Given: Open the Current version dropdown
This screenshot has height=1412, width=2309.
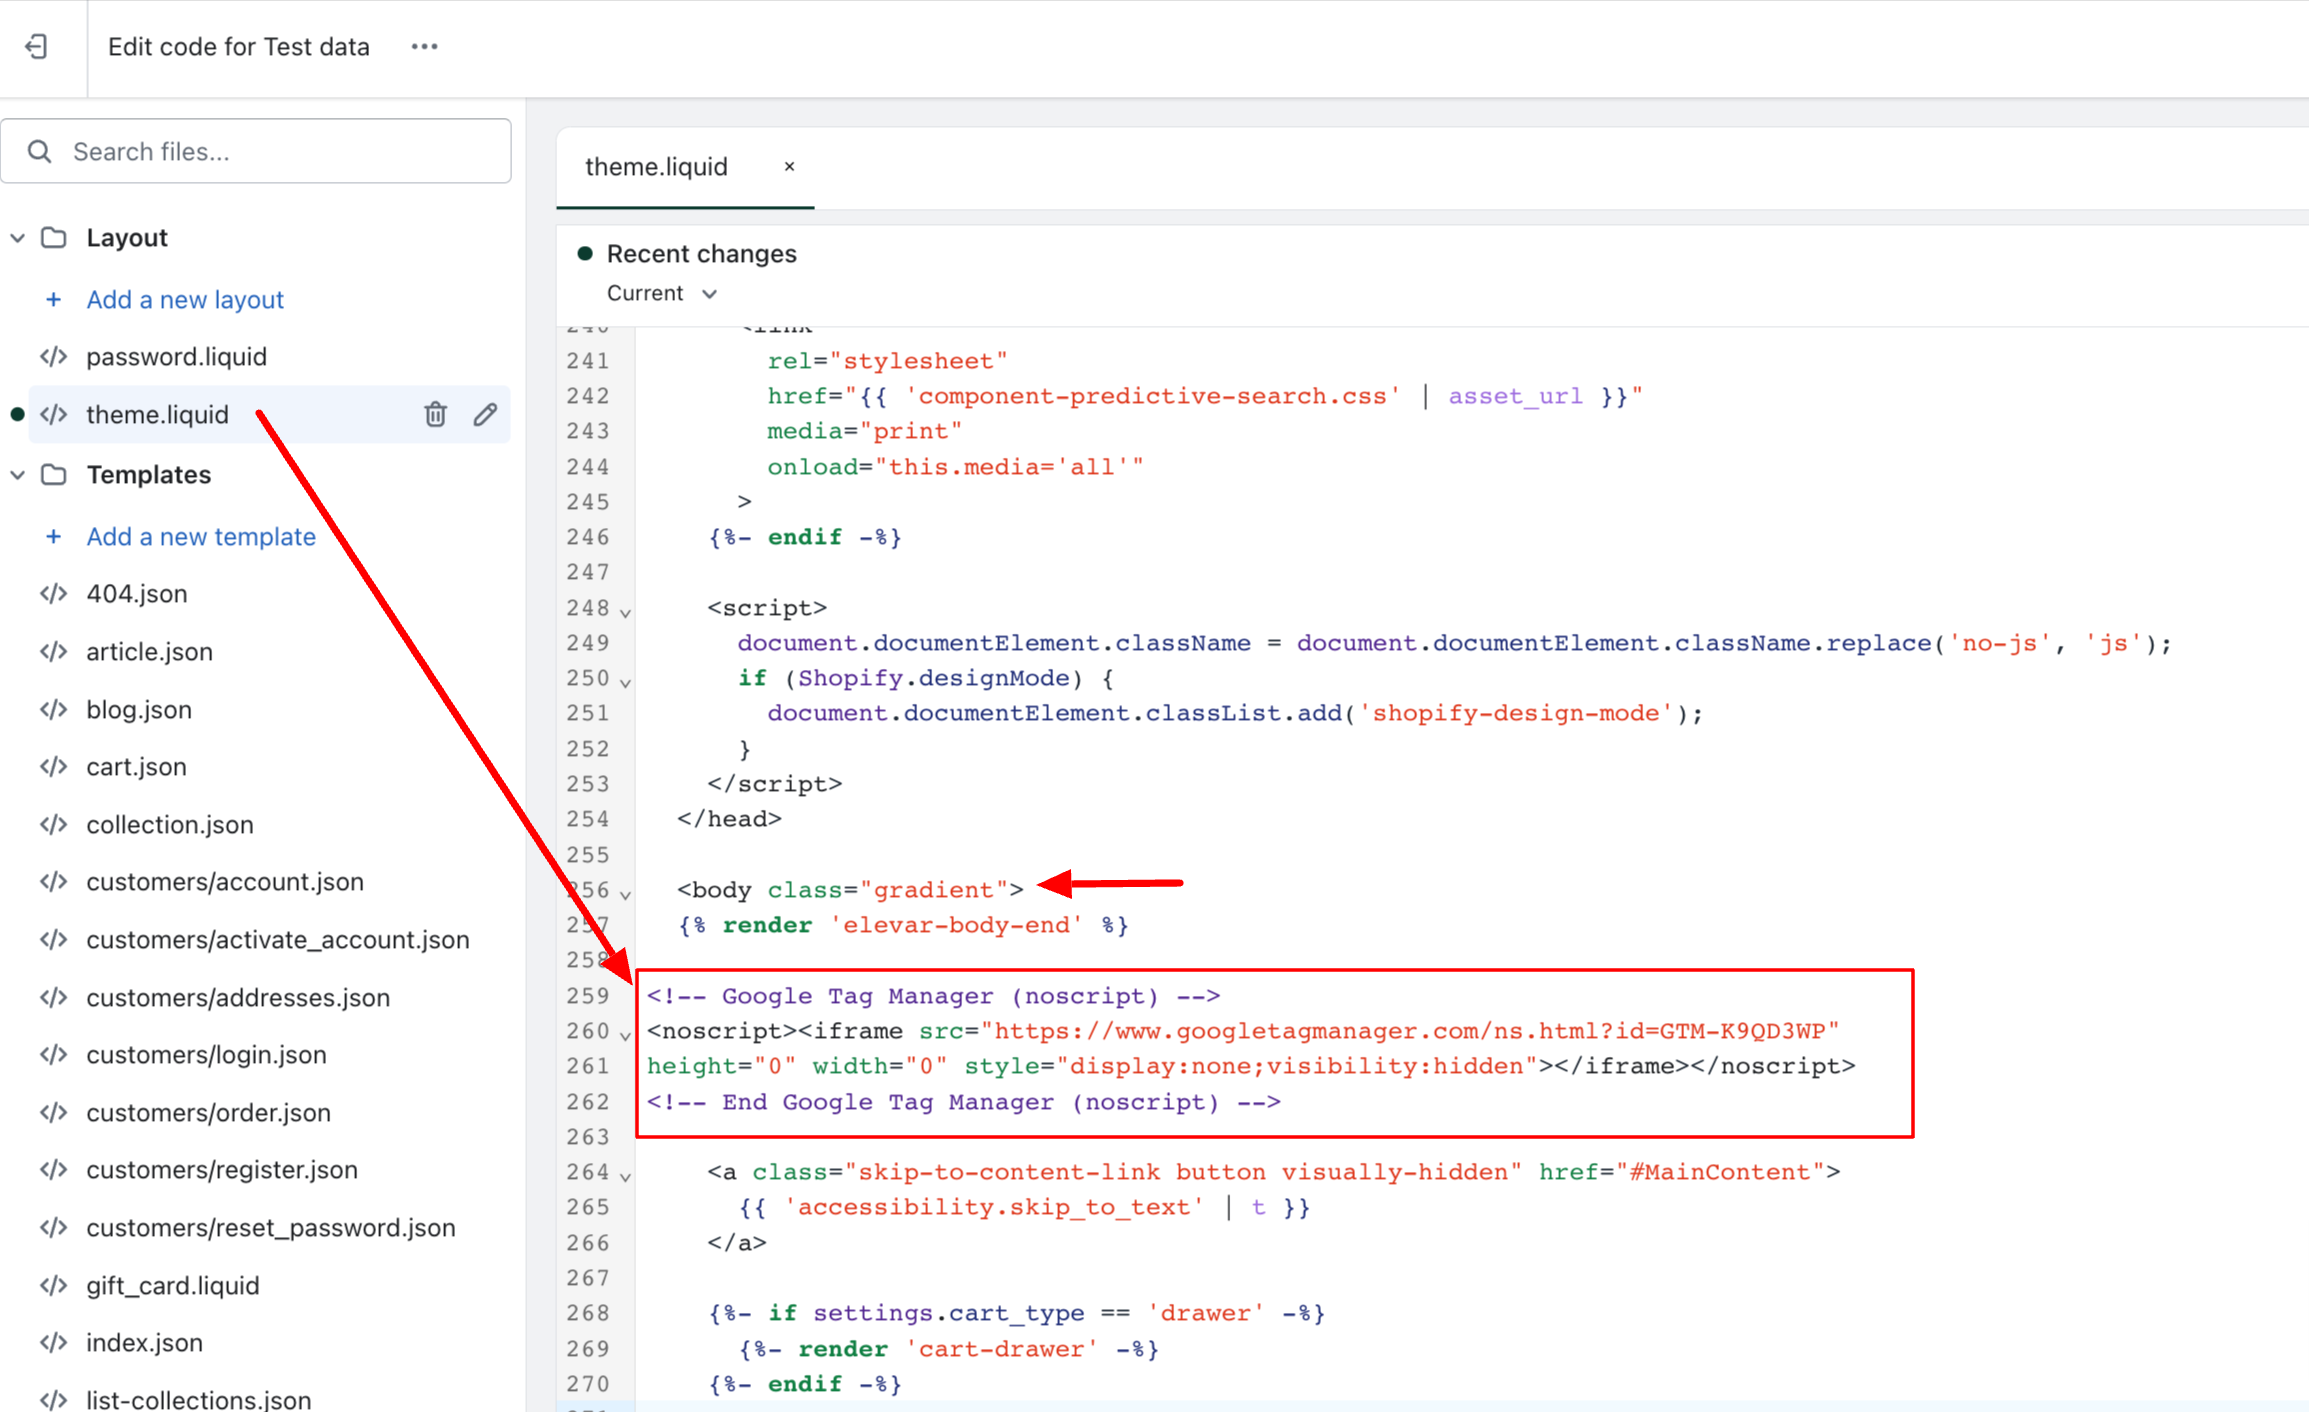Looking at the screenshot, I should 661,293.
